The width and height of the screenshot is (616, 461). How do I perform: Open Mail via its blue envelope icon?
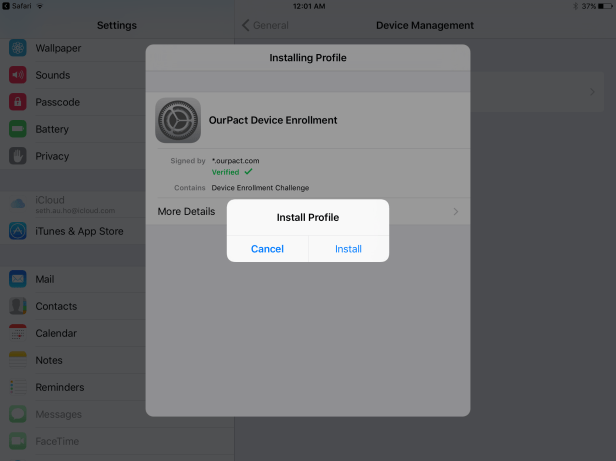18,280
